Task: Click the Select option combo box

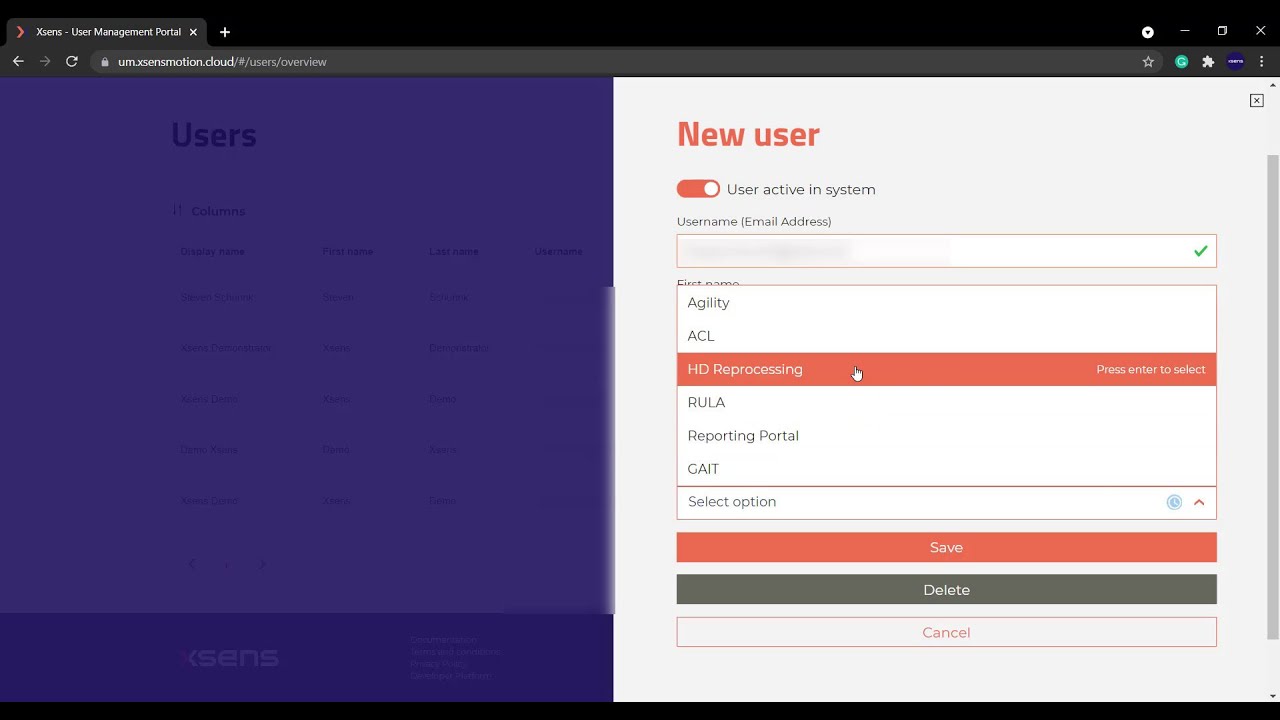Action: pos(946,502)
